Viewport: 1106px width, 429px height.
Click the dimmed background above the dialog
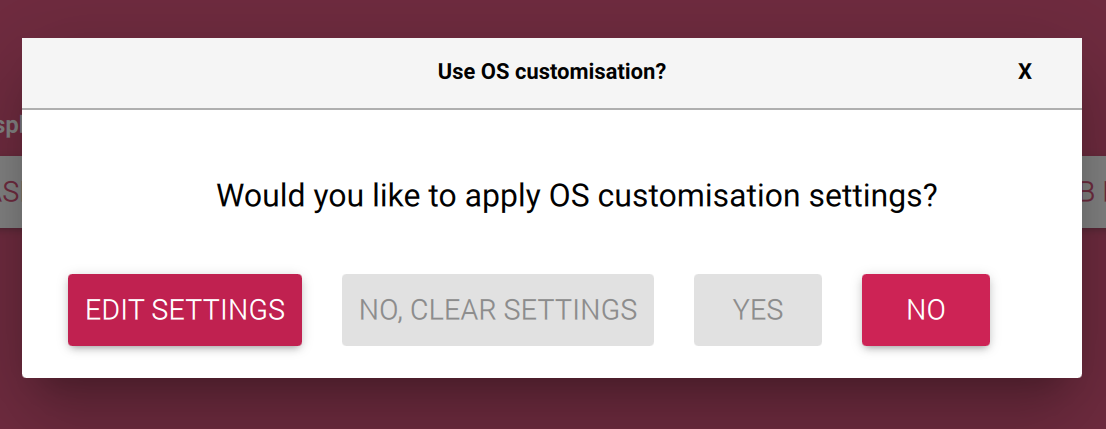coord(552,17)
